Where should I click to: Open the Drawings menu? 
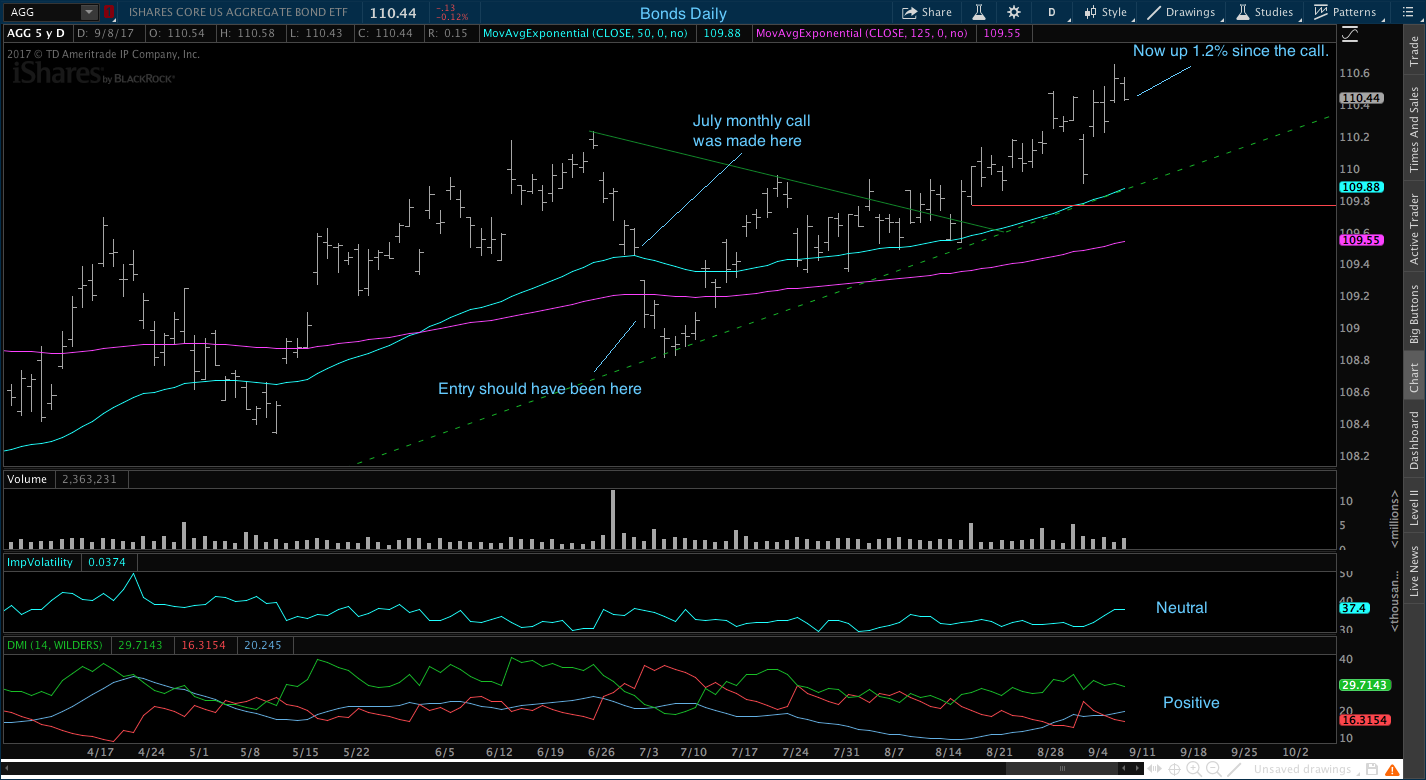pyautogui.click(x=1181, y=12)
